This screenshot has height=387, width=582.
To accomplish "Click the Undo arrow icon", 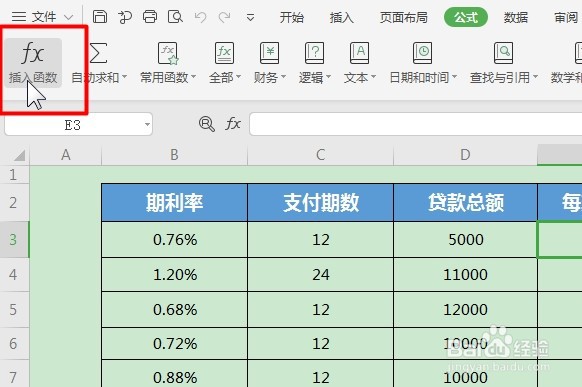I will 200,17.
